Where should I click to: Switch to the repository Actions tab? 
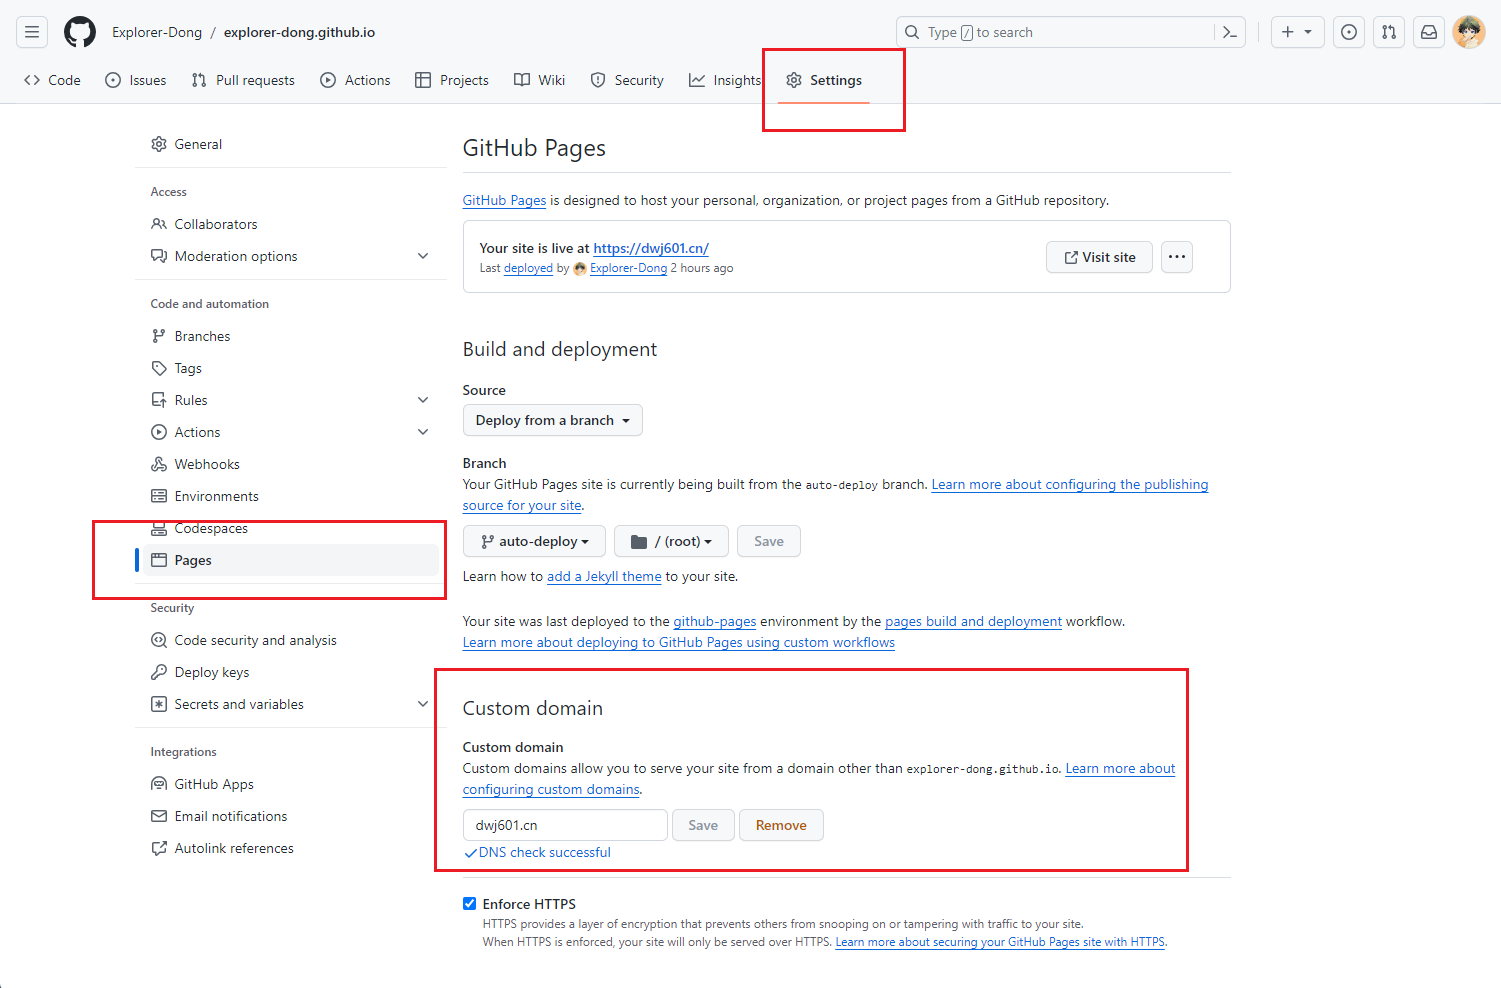coord(355,80)
